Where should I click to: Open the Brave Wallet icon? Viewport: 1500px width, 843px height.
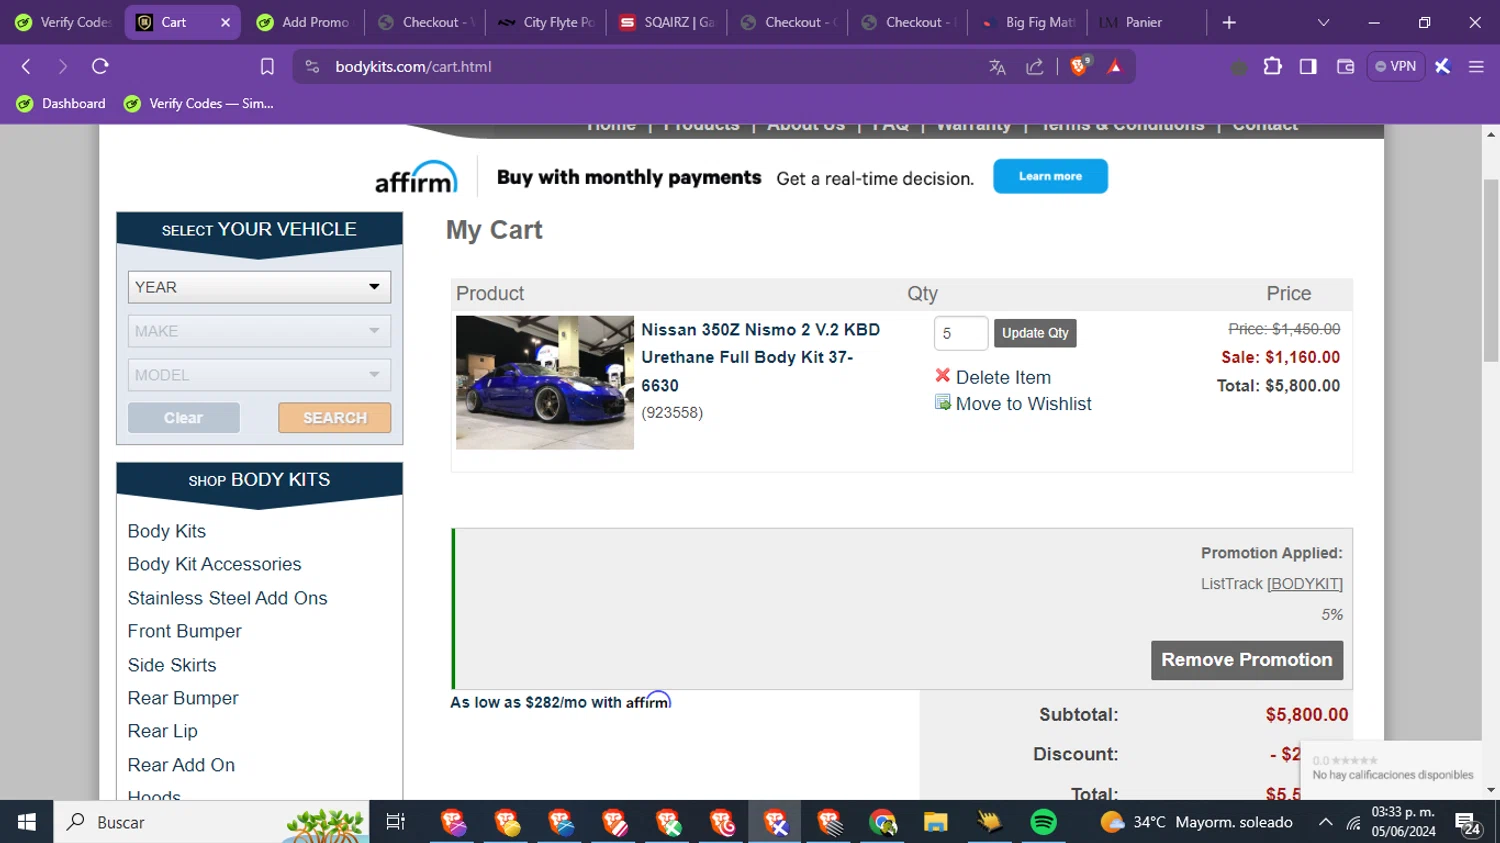(x=1345, y=67)
